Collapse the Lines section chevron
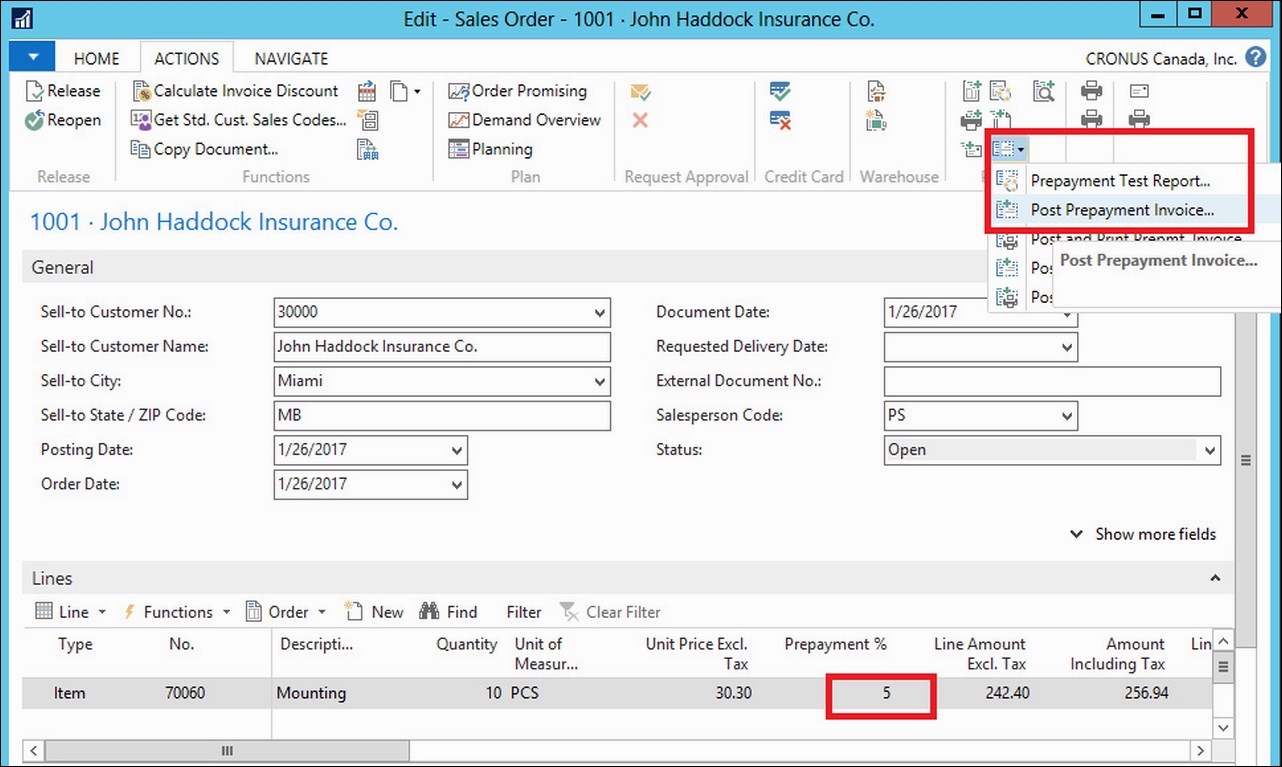Viewport: 1282px width, 767px height. (1215, 579)
